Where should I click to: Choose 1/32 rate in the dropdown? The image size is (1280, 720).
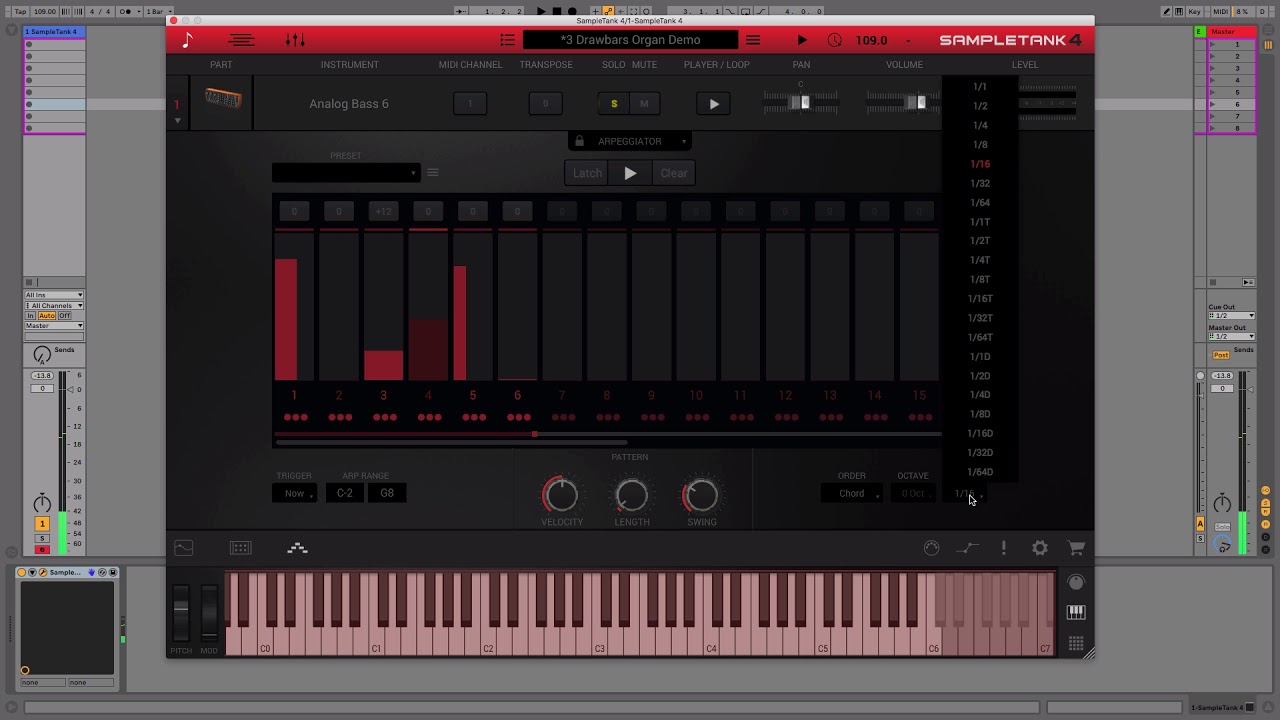tap(980, 183)
